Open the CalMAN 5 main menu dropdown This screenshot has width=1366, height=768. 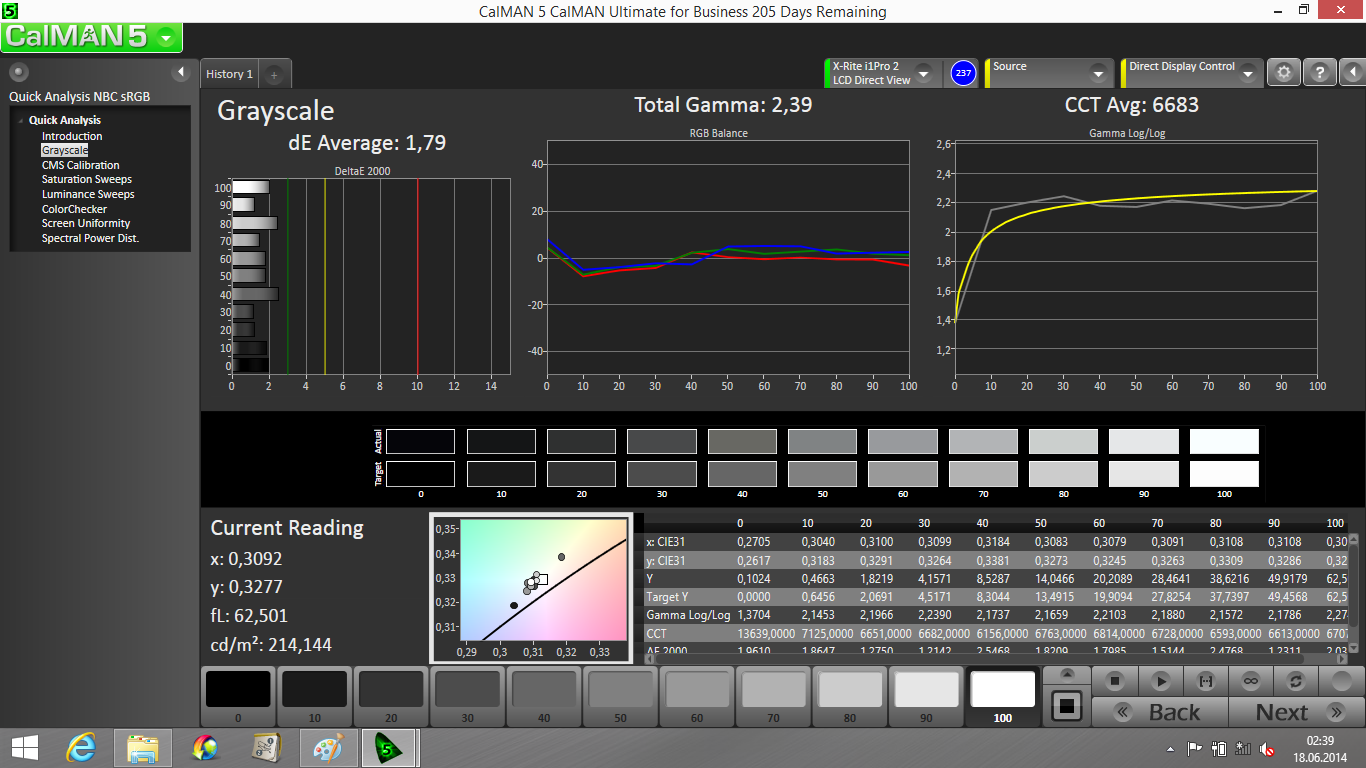(x=166, y=38)
